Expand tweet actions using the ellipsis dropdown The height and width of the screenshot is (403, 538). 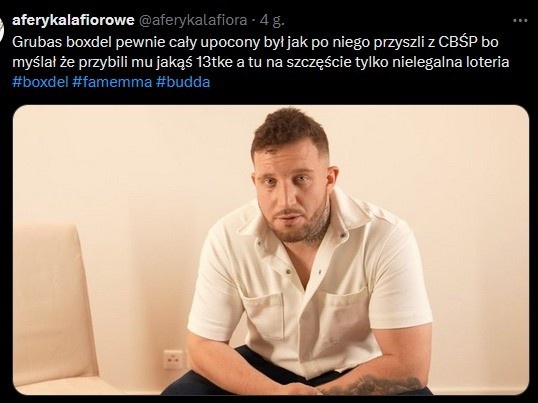(x=519, y=21)
